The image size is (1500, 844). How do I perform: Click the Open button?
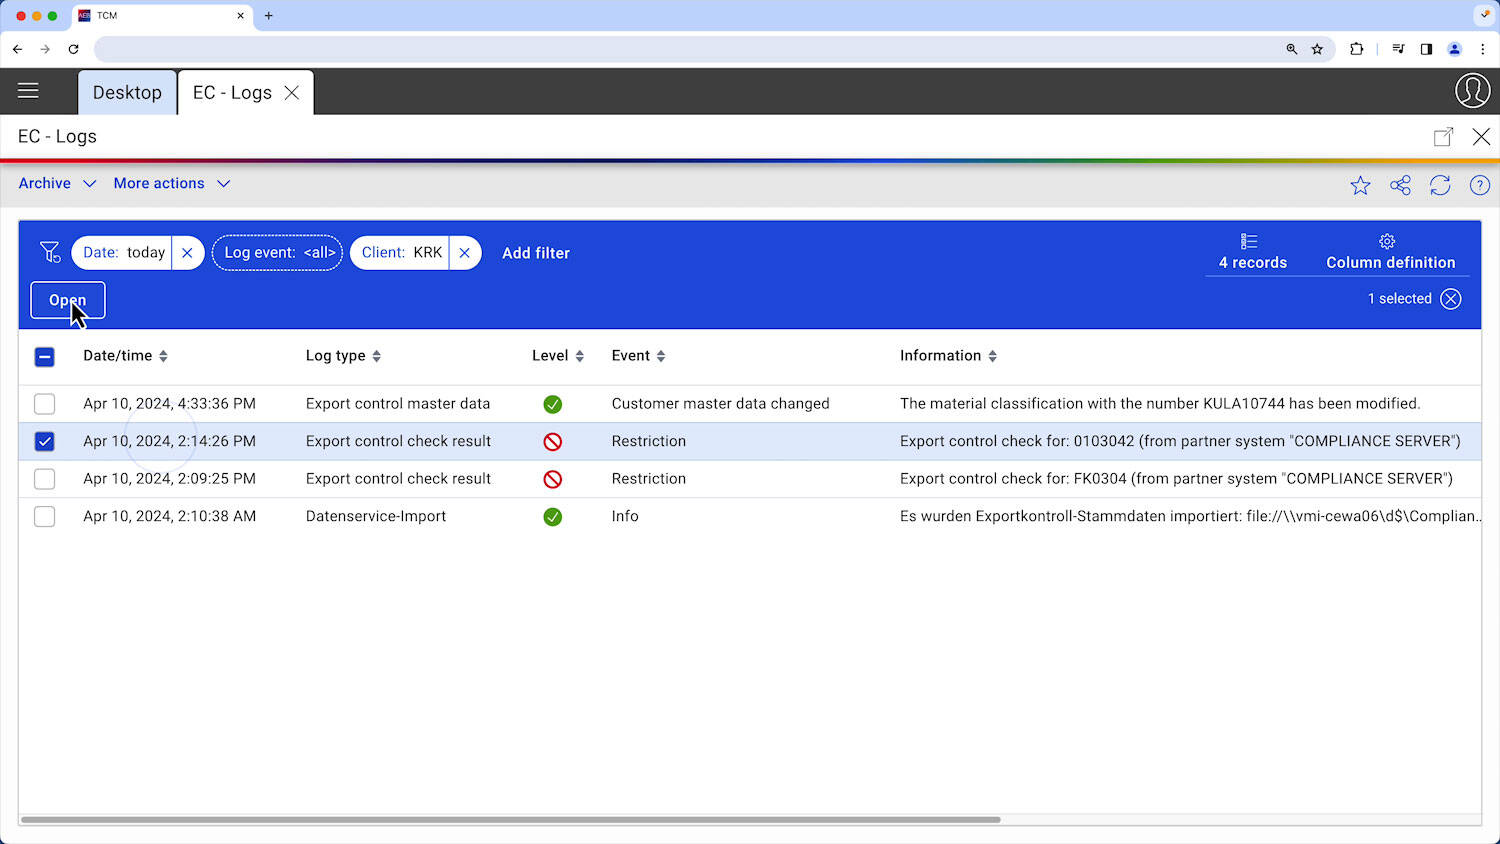67,300
